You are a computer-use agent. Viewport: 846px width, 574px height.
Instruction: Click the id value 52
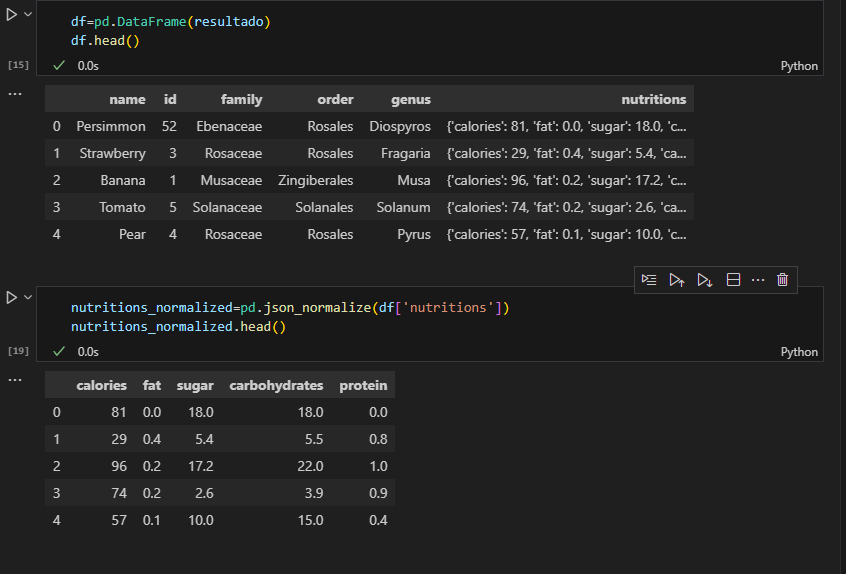[x=169, y=126]
